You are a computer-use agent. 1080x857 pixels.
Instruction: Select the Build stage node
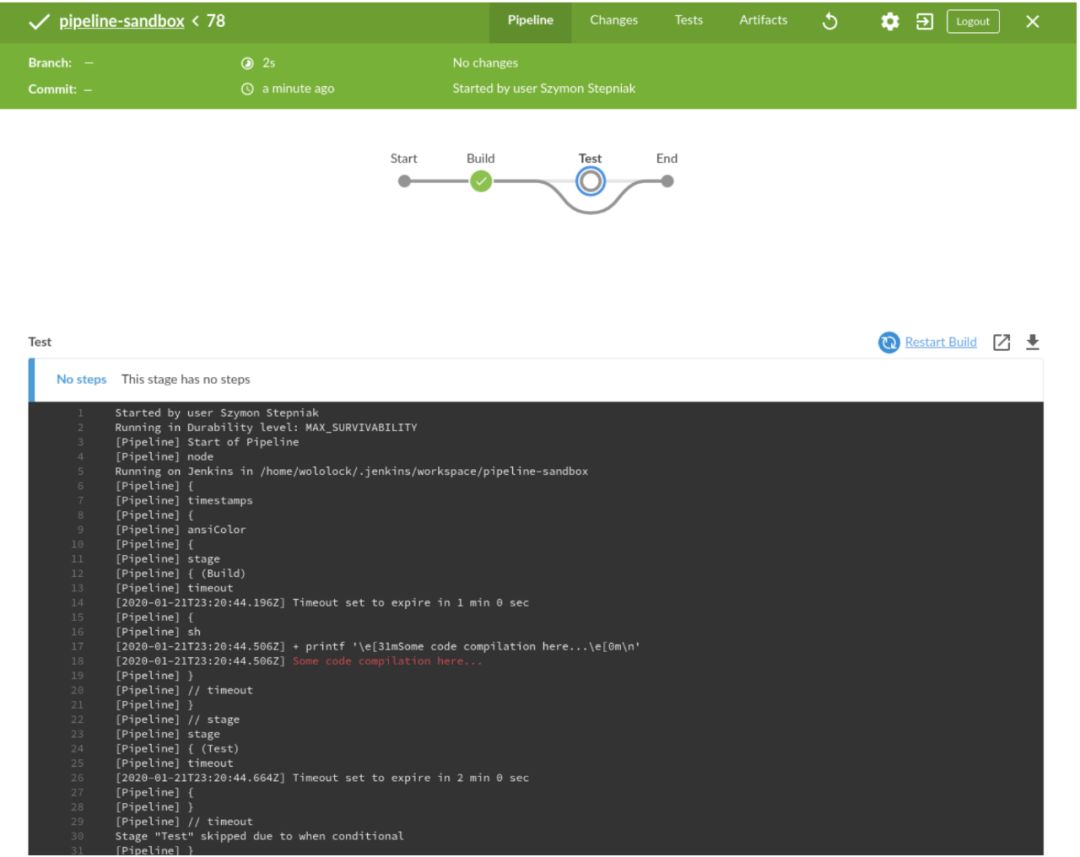pos(481,181)
